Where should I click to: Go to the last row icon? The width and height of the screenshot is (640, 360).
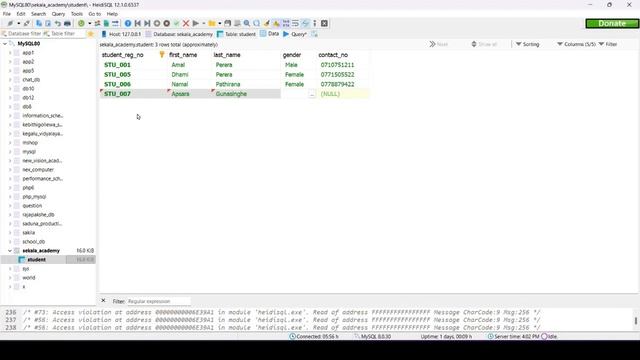(147, 24)
